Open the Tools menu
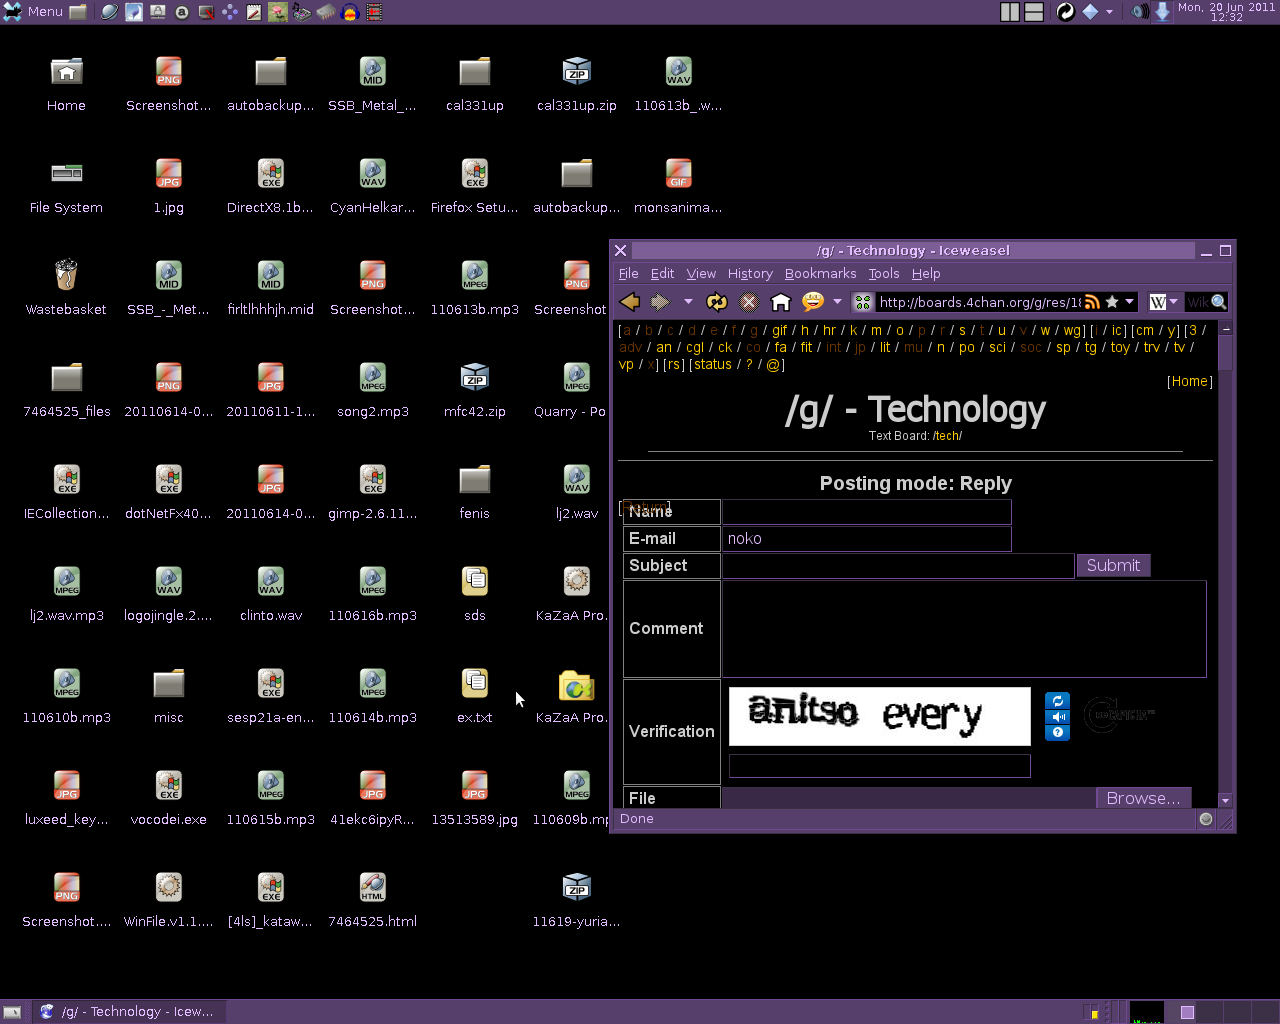 [883, 273]
